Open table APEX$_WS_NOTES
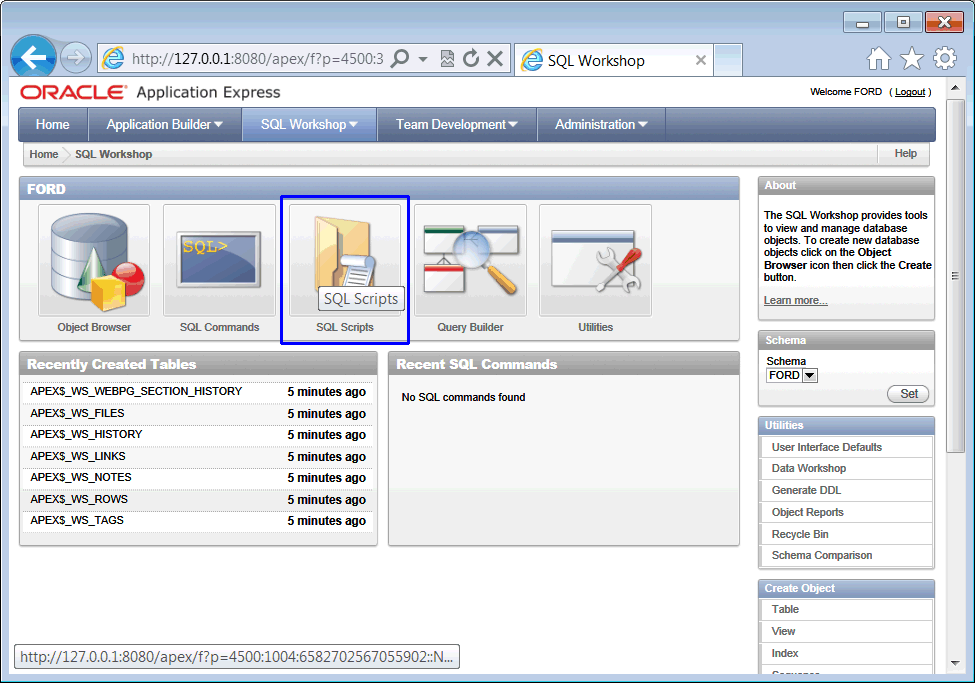Image resolution: width=975 pixels, height=683 pixels. click(81, 477)
